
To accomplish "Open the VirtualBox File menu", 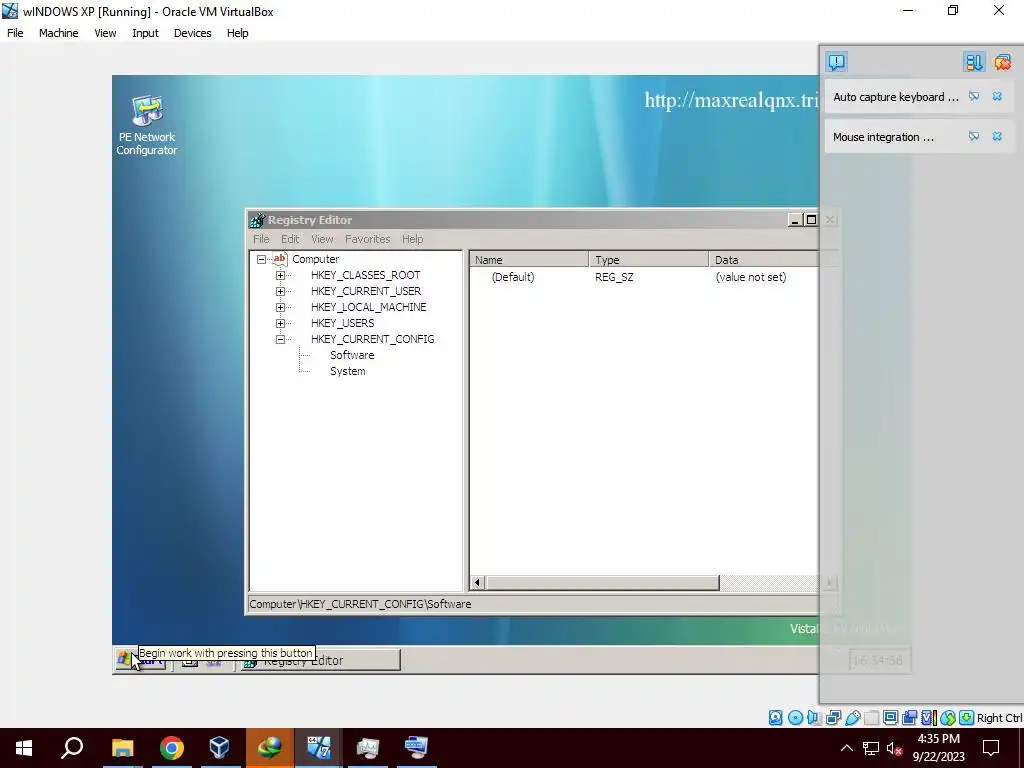I will (x=15, y=33).
